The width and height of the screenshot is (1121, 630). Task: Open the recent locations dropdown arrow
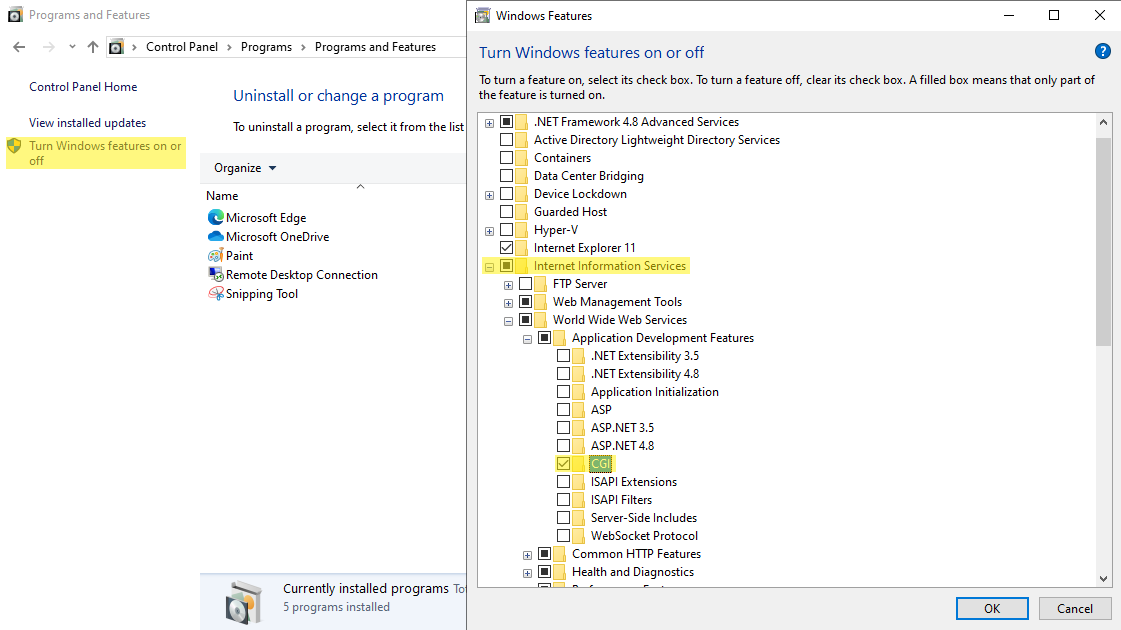tap(72, 47)
